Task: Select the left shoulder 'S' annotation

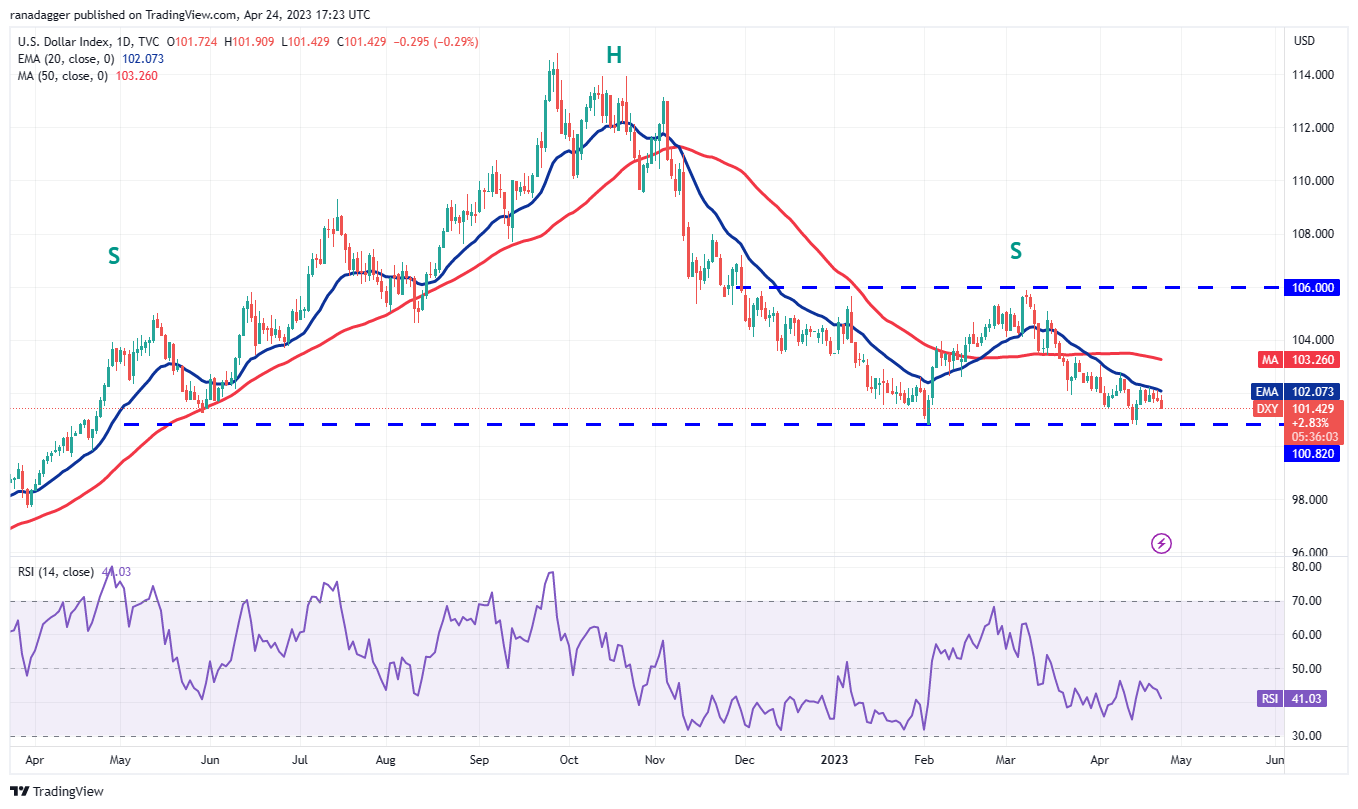Action: click(x=114, y=256)
